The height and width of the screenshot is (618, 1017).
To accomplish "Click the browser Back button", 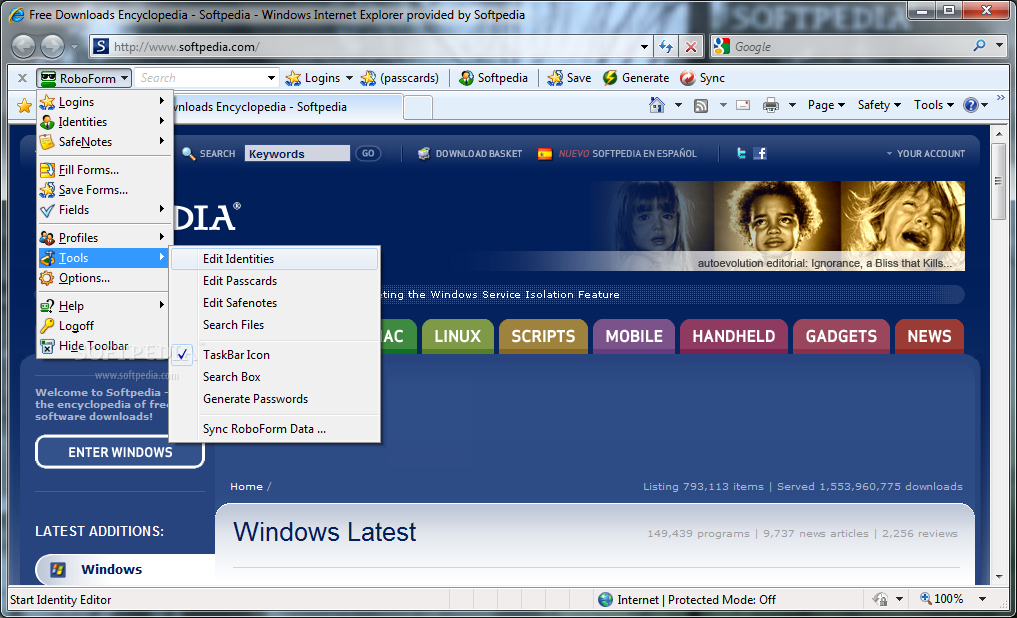I will coord(24,47).
